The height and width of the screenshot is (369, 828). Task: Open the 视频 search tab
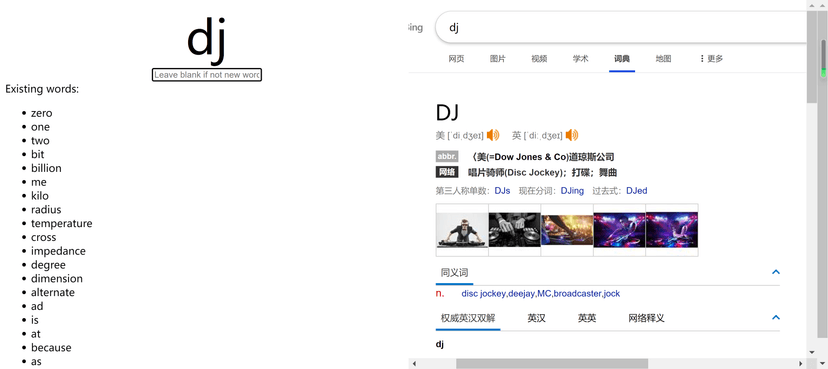point(539,59)
